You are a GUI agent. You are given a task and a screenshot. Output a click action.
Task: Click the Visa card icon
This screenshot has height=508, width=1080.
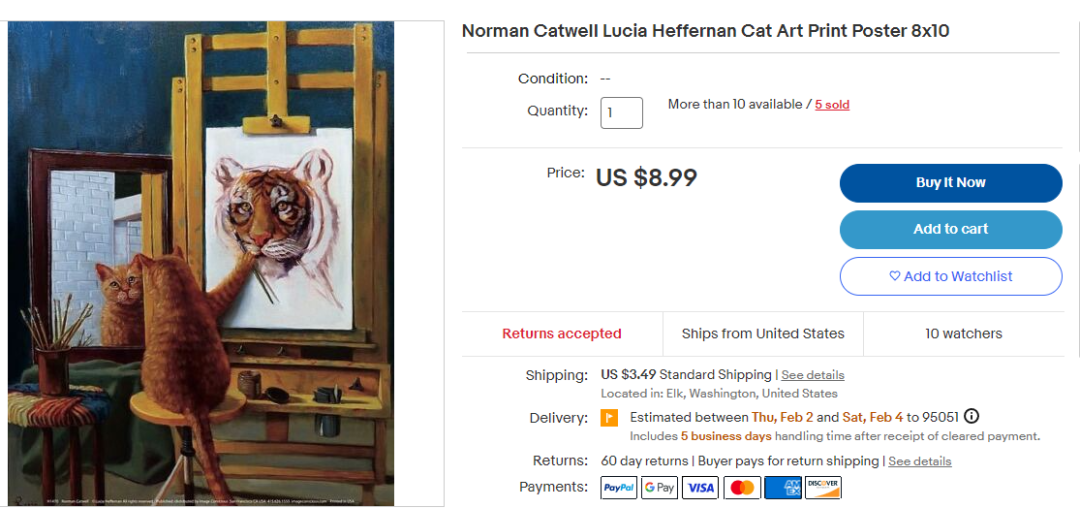click(701, 487)
